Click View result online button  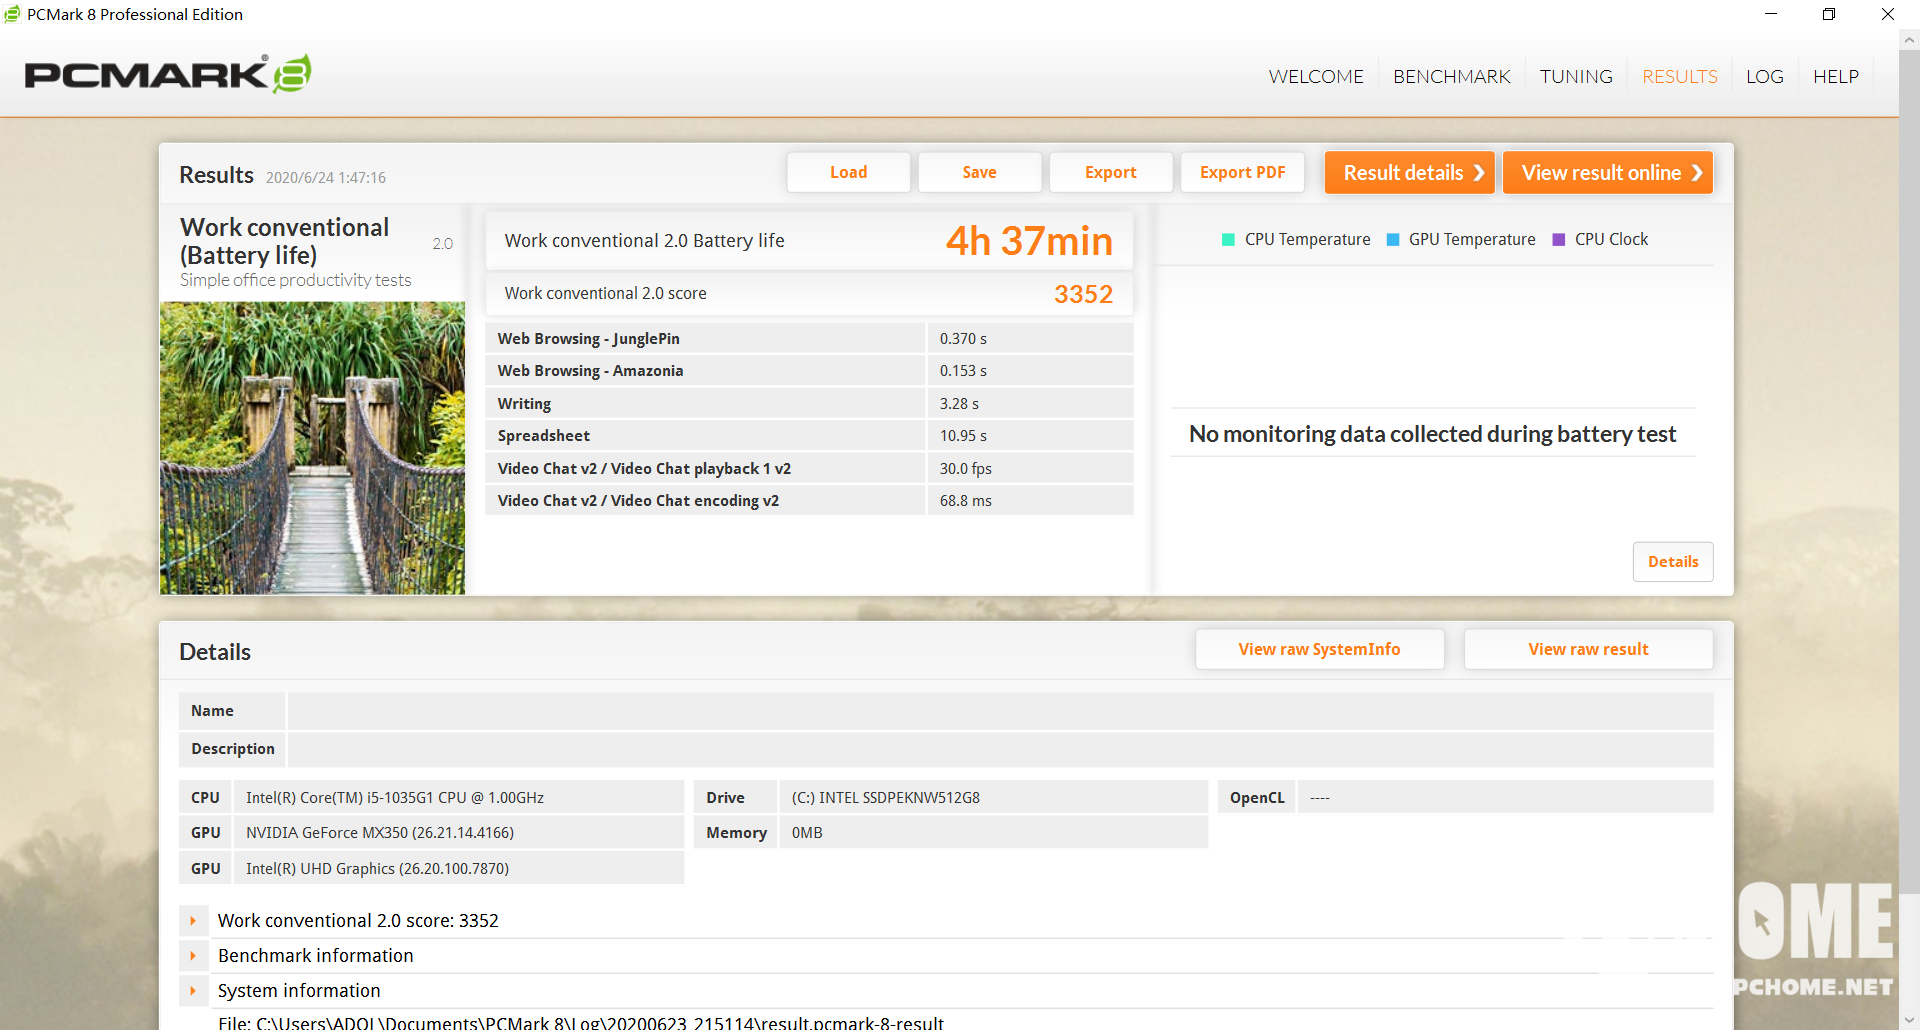(1607, 173)
